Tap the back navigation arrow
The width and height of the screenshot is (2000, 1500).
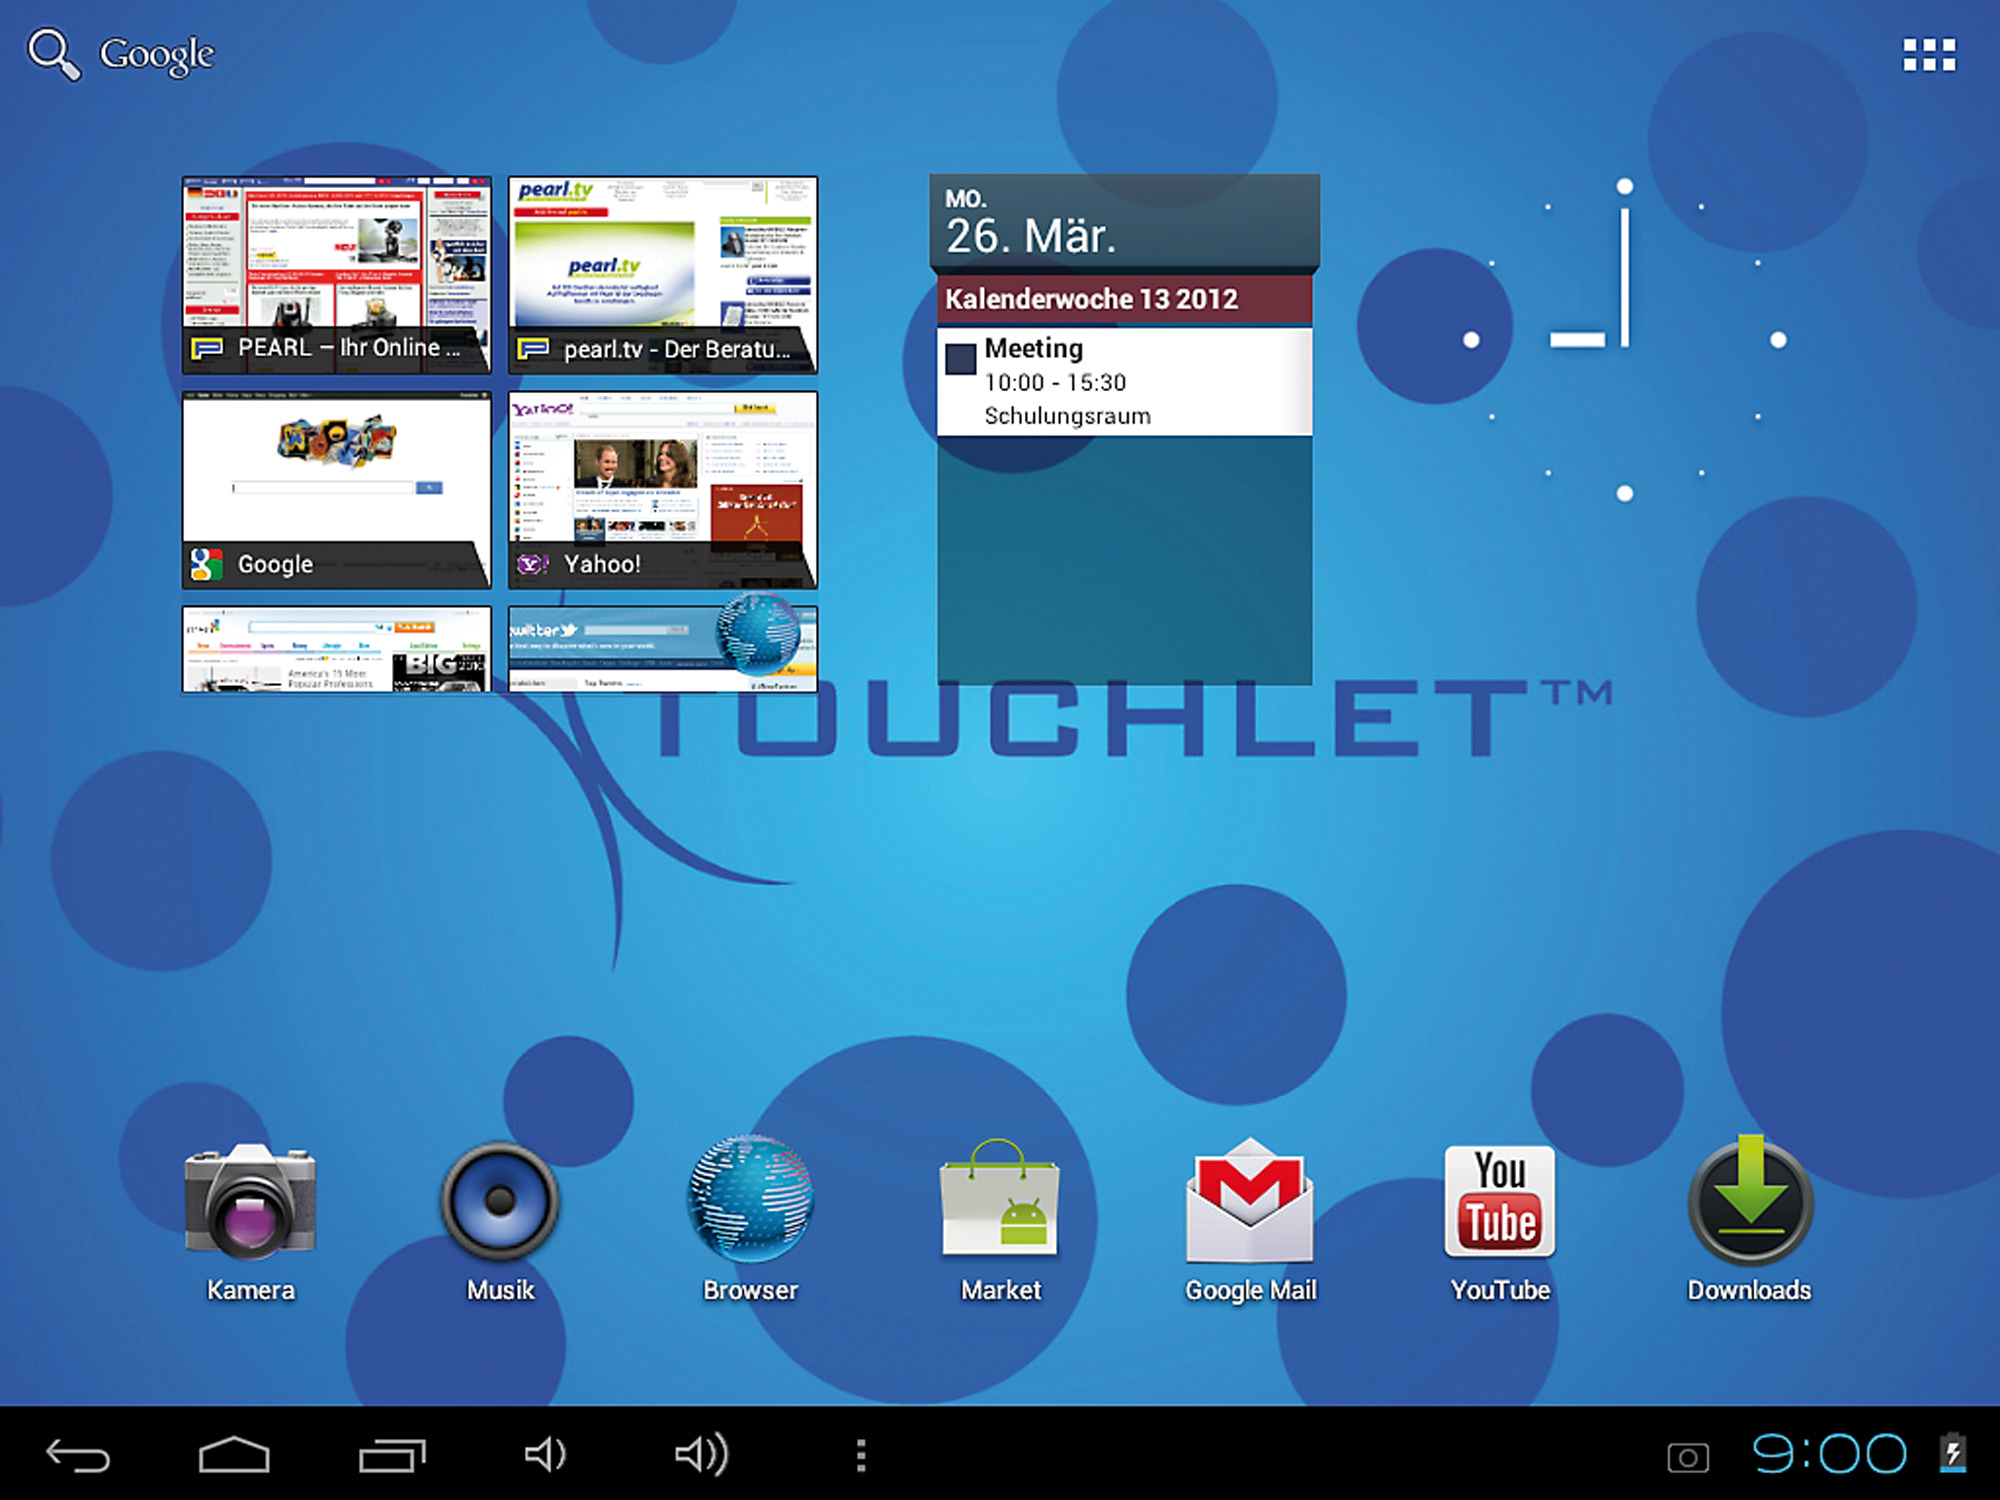click(x=78, y=1455)
